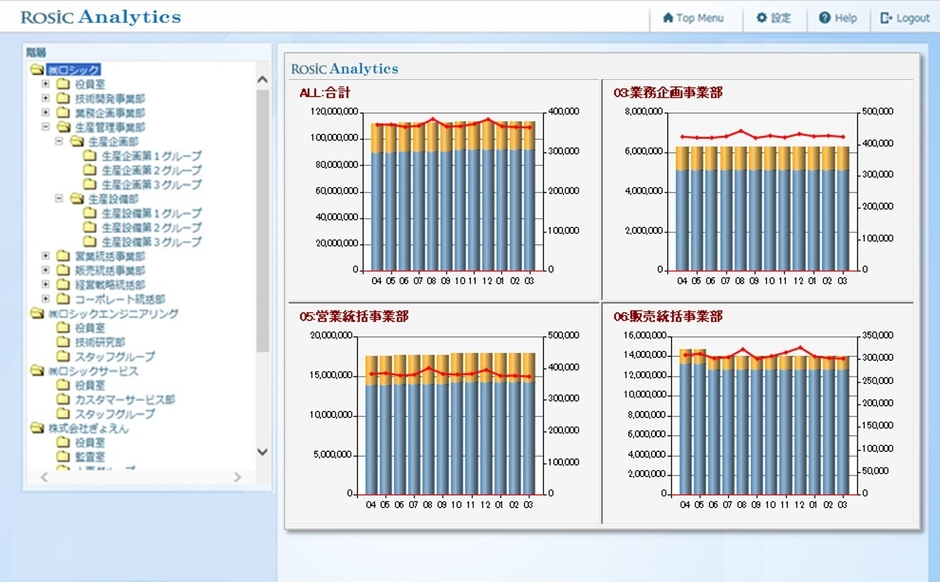This screenshot has width=940, height=582.
Task: Collapse the 生産管理事業部 tree node
Action: coord(46,128)
